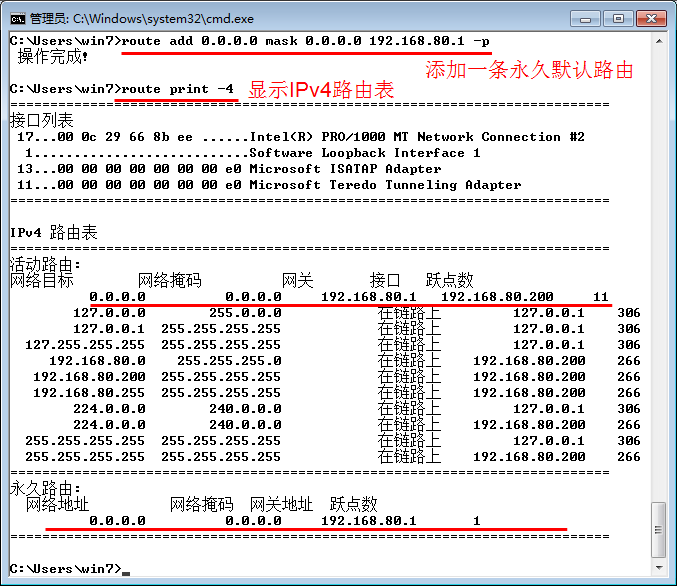Click the Microsoft Teredo Tunneling Adapter line
Image resolution: width=677 pixels, height=586 pixels.
pyautogui.click(x=269, y=185)
